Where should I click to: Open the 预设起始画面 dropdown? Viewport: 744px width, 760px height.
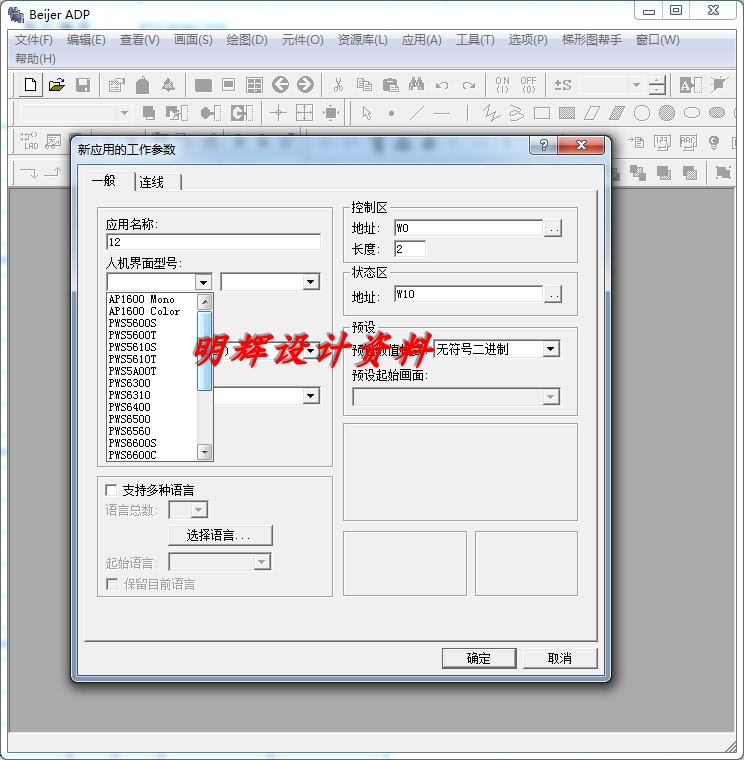[x=550, y=397]
